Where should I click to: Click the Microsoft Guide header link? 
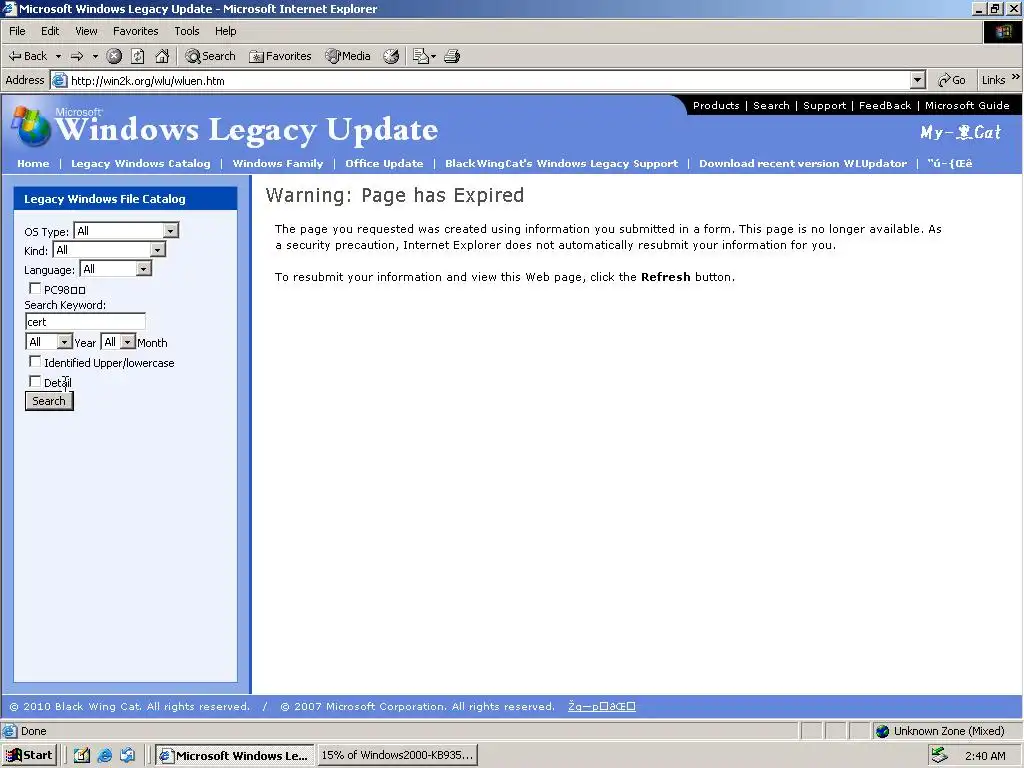(x=967, y=105)
